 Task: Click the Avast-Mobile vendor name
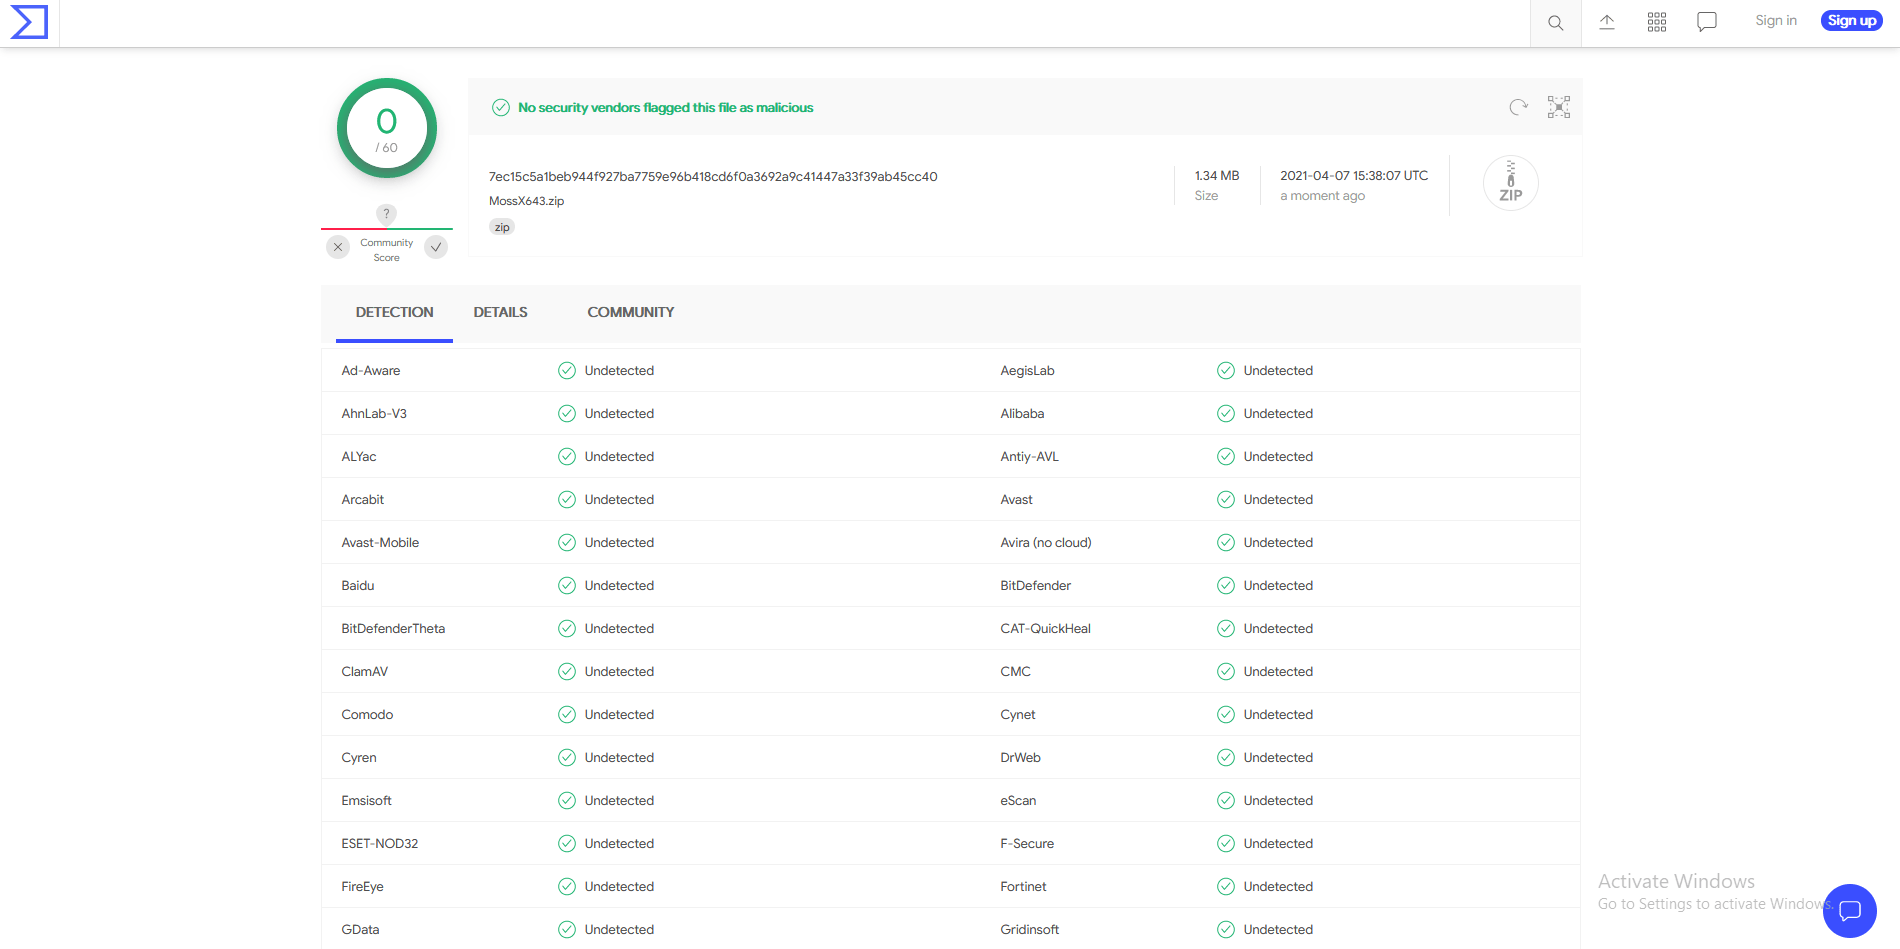(380, 543)
